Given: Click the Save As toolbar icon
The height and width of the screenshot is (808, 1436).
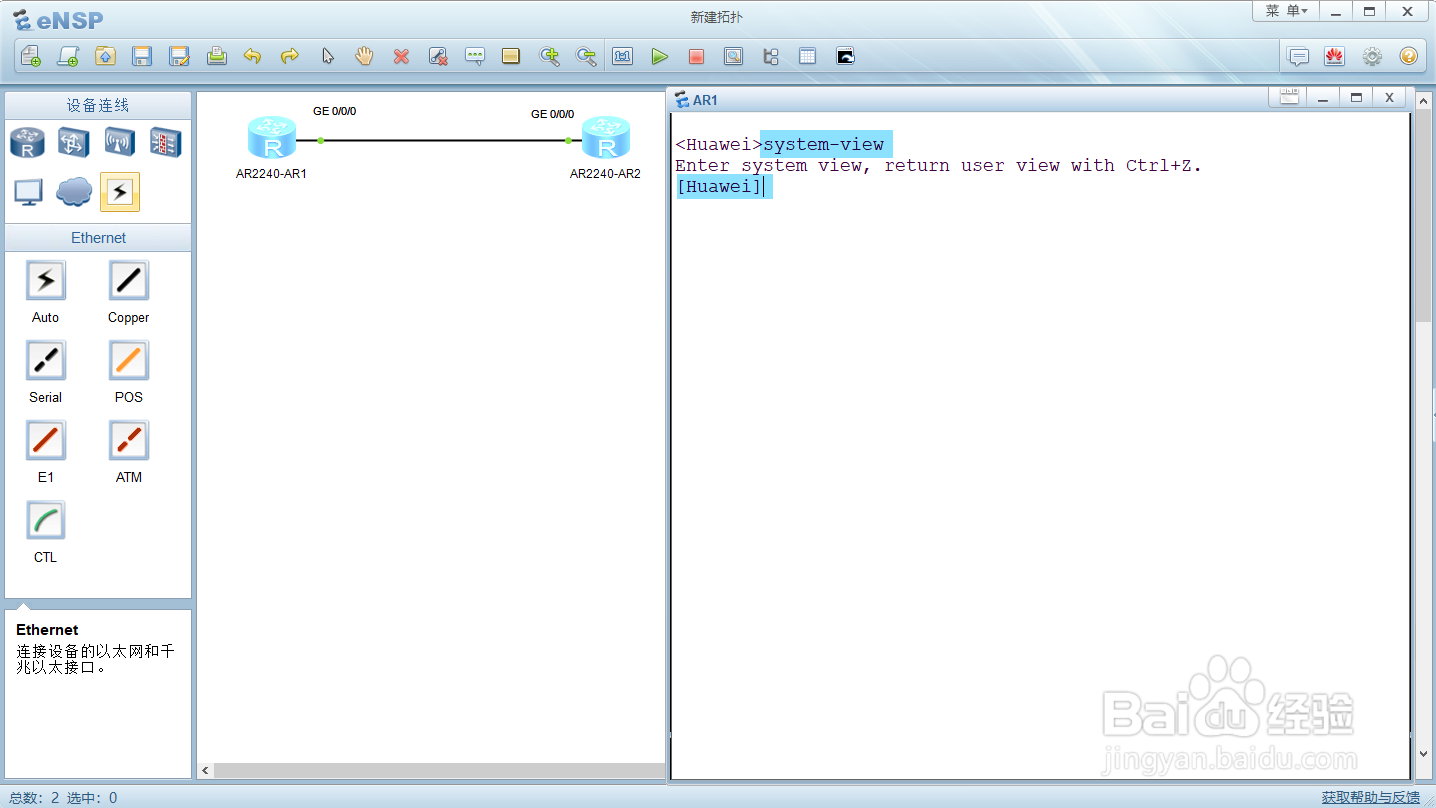Looking at the screenshot, I should [x=179, y=57].
